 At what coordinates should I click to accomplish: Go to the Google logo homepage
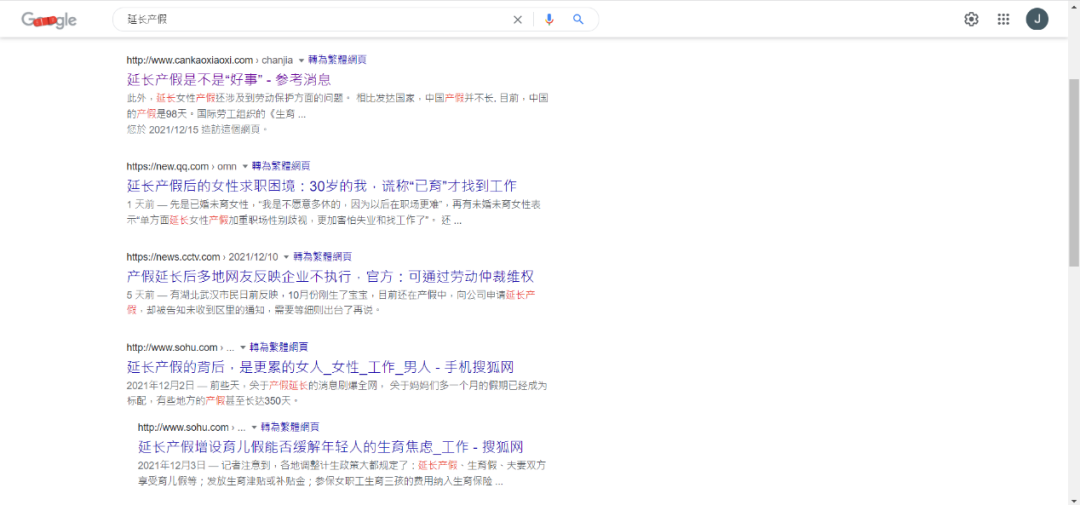pyautogui.click(x=49, y=20)
